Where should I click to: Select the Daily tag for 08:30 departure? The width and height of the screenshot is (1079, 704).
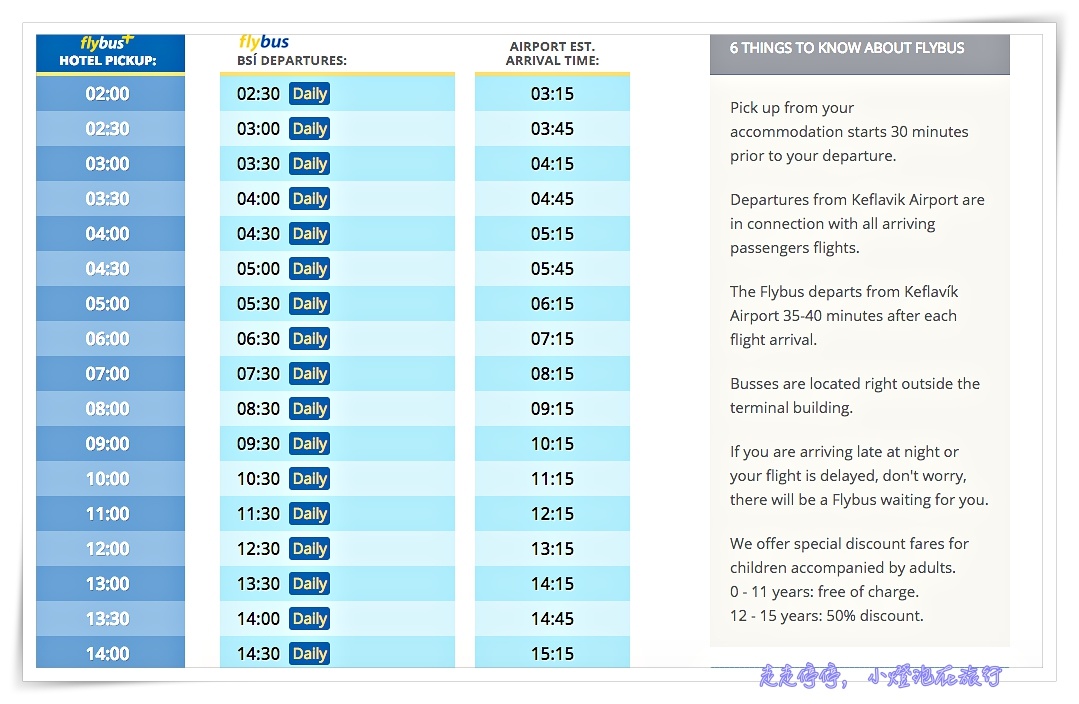pos(309,409)
